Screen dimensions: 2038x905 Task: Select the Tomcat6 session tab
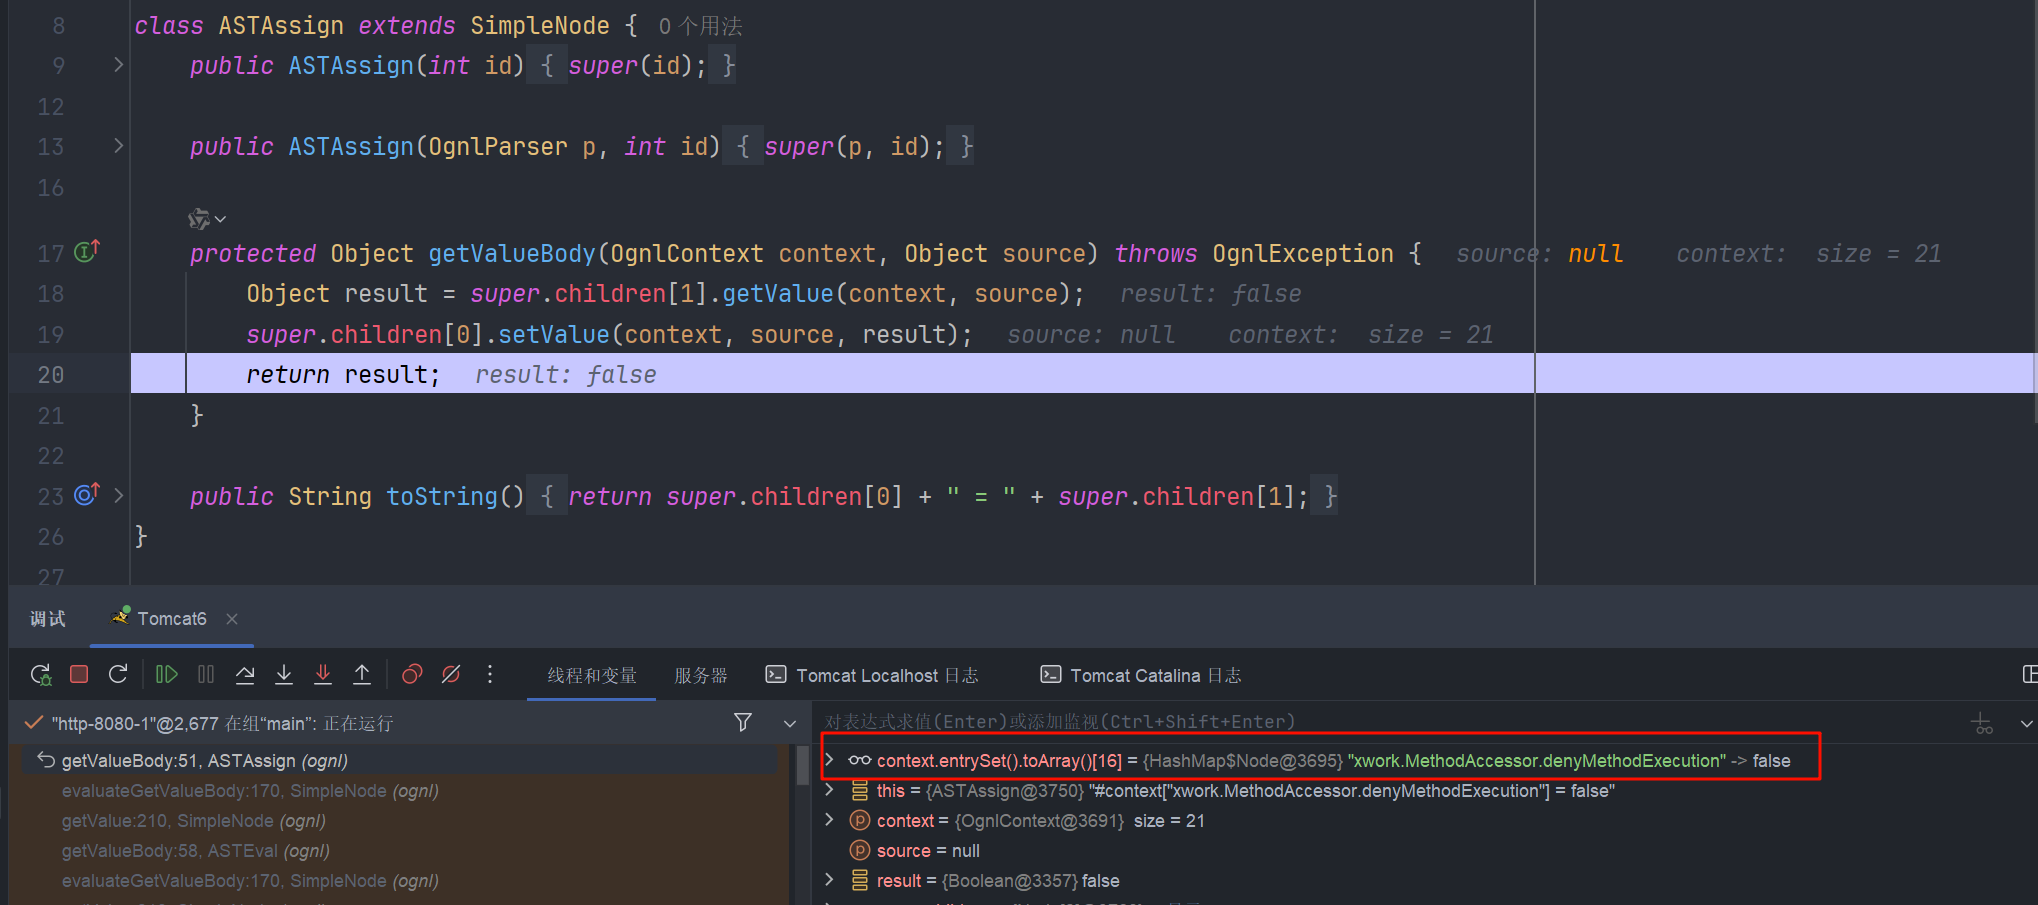(x=172, y=619)
